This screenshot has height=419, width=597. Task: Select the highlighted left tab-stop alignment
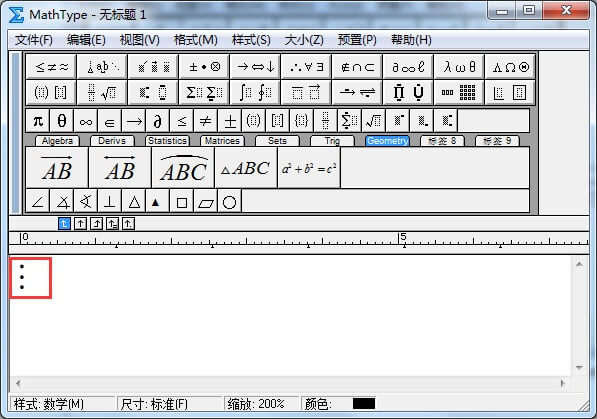(64, 224)
